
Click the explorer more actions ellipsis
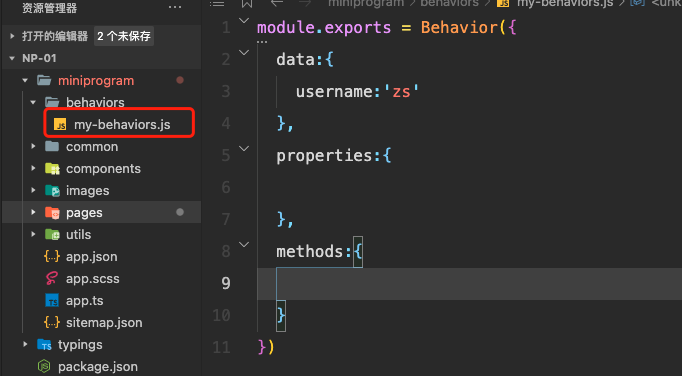point(175,7)
